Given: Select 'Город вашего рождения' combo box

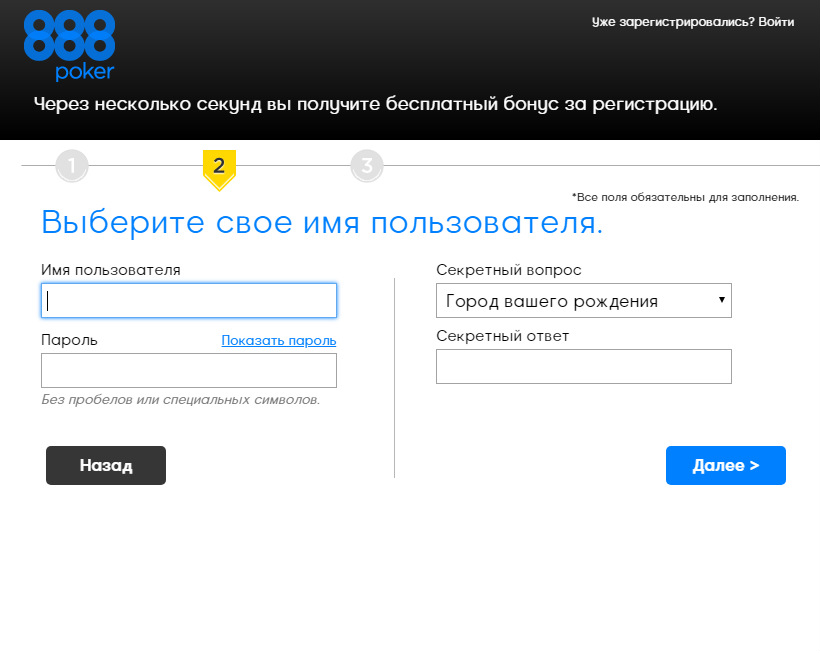Looking at the screenshot, I should pyautogui.click(x=583, y=300).
